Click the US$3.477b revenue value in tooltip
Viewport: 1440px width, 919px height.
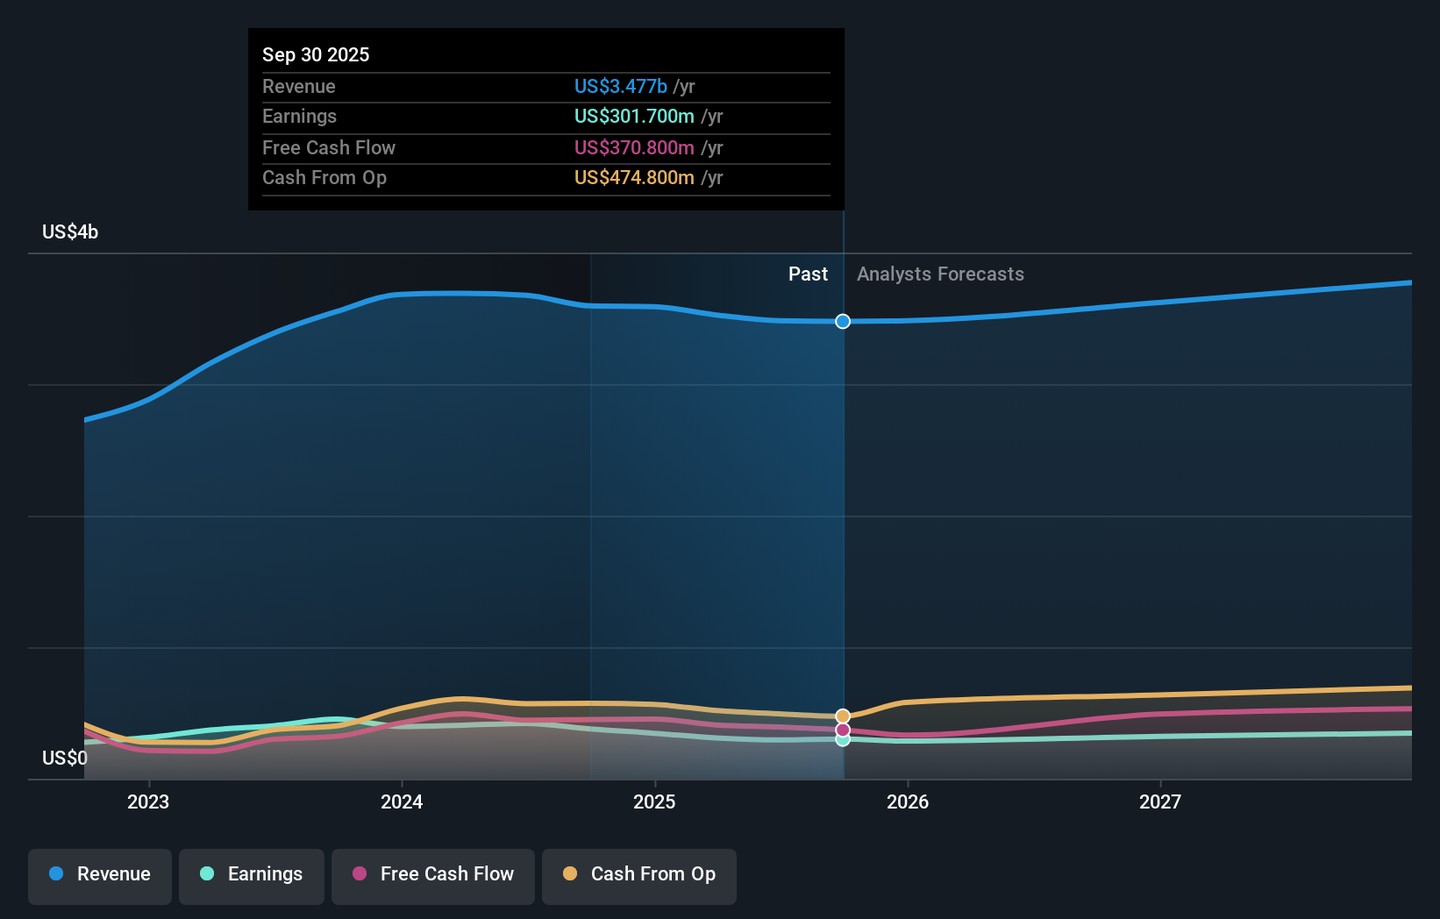pos(620,87)
